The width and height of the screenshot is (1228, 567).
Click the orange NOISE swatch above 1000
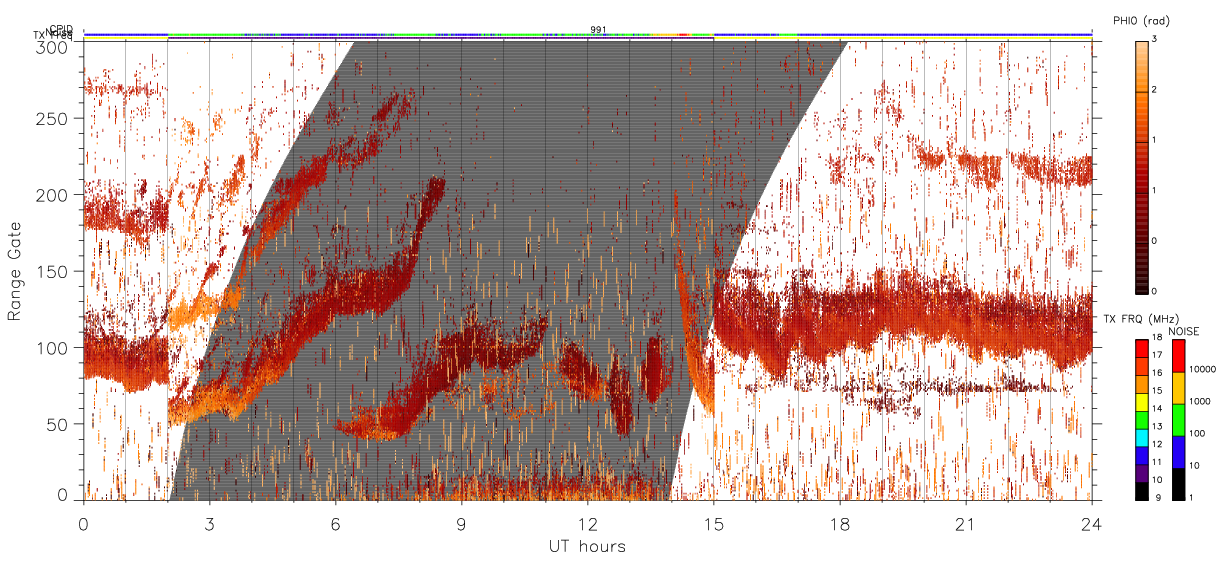(1177, 387)
